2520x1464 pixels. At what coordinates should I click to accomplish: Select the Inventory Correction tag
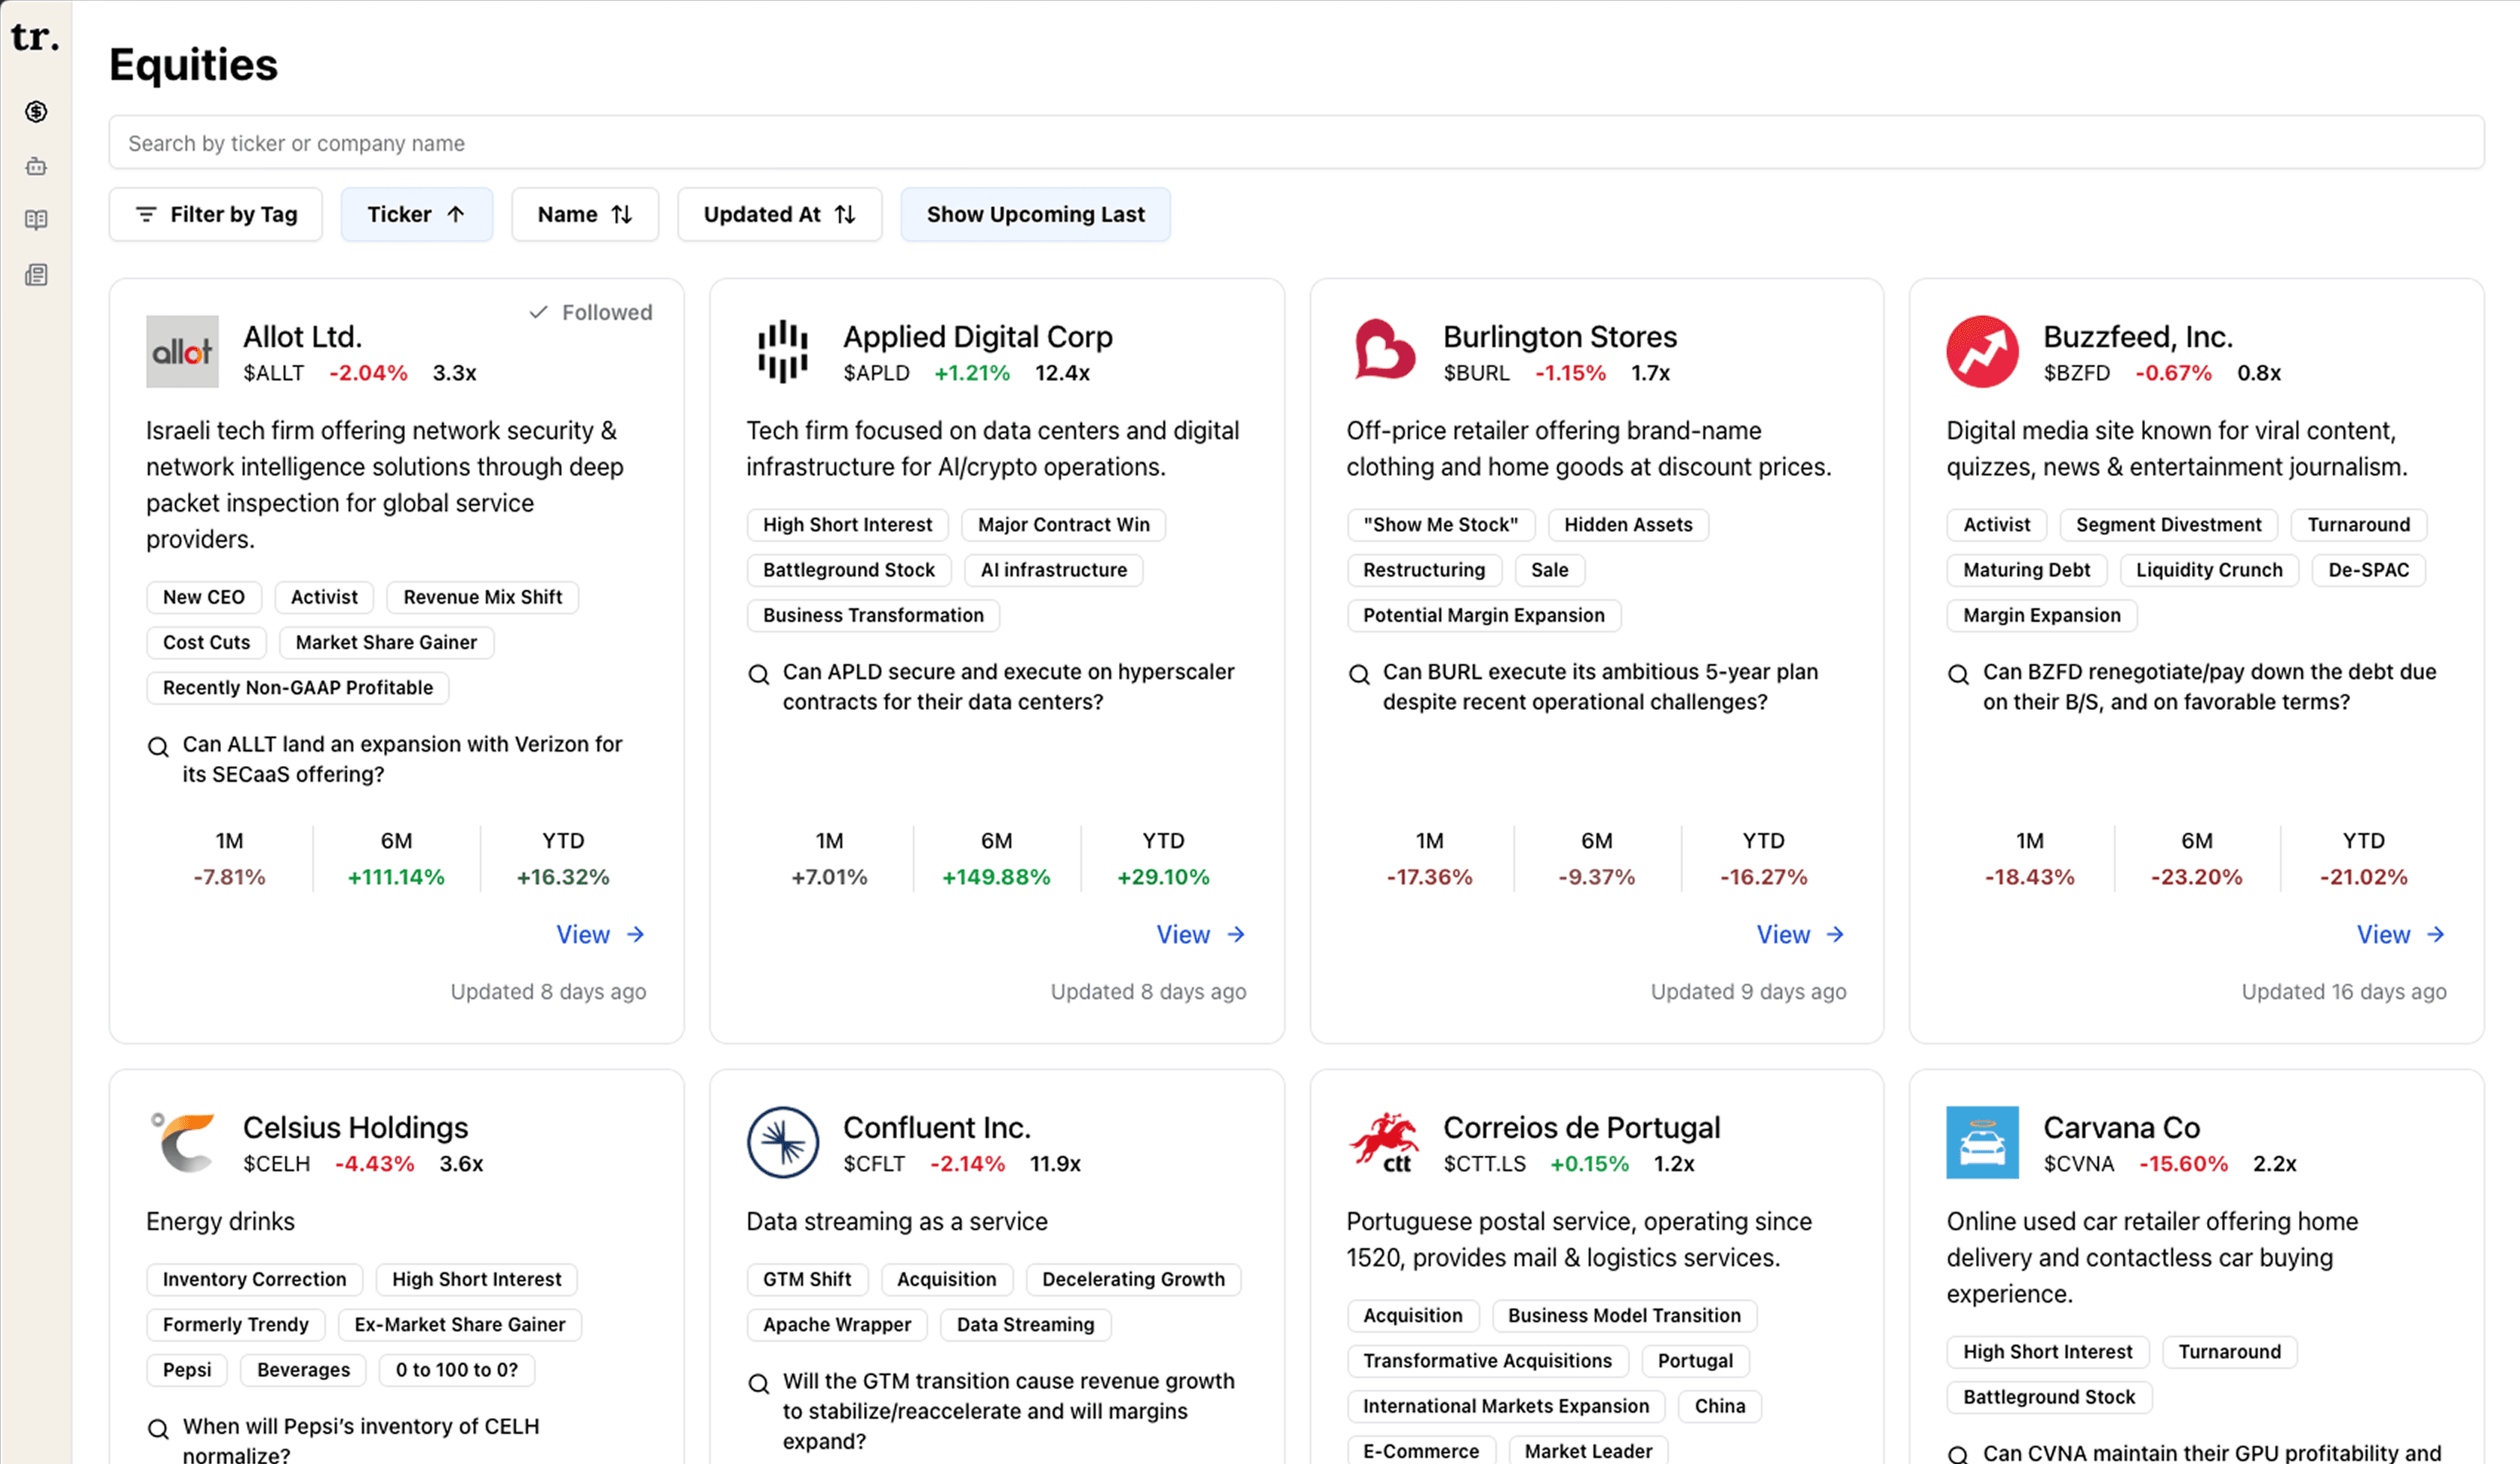pos(254,1279)
